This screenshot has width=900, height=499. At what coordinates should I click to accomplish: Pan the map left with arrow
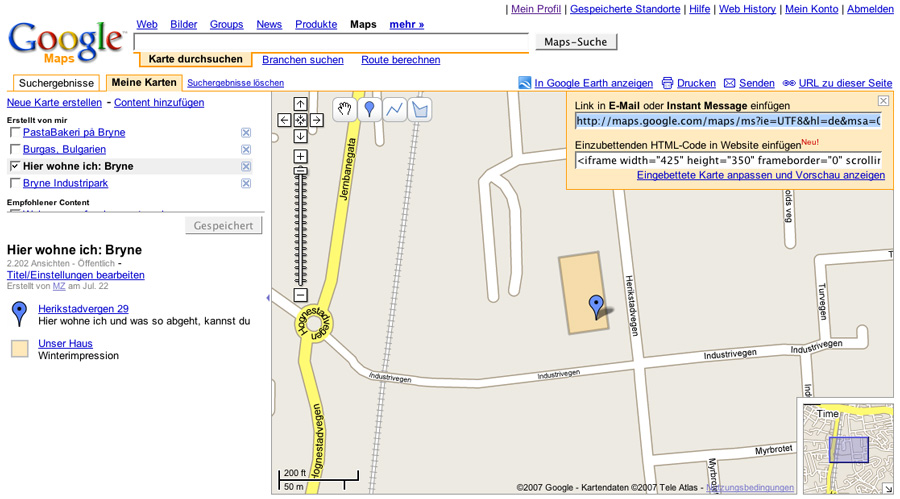click(284, 120)
